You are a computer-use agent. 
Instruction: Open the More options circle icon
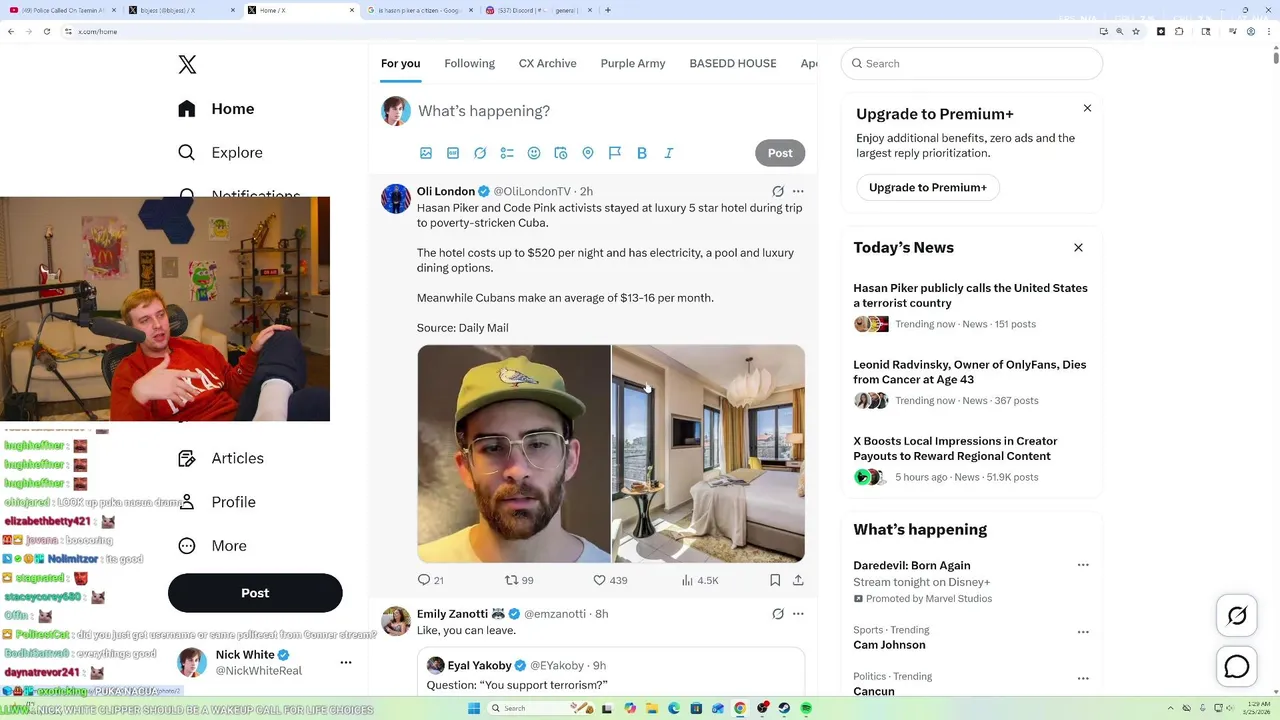187,546
